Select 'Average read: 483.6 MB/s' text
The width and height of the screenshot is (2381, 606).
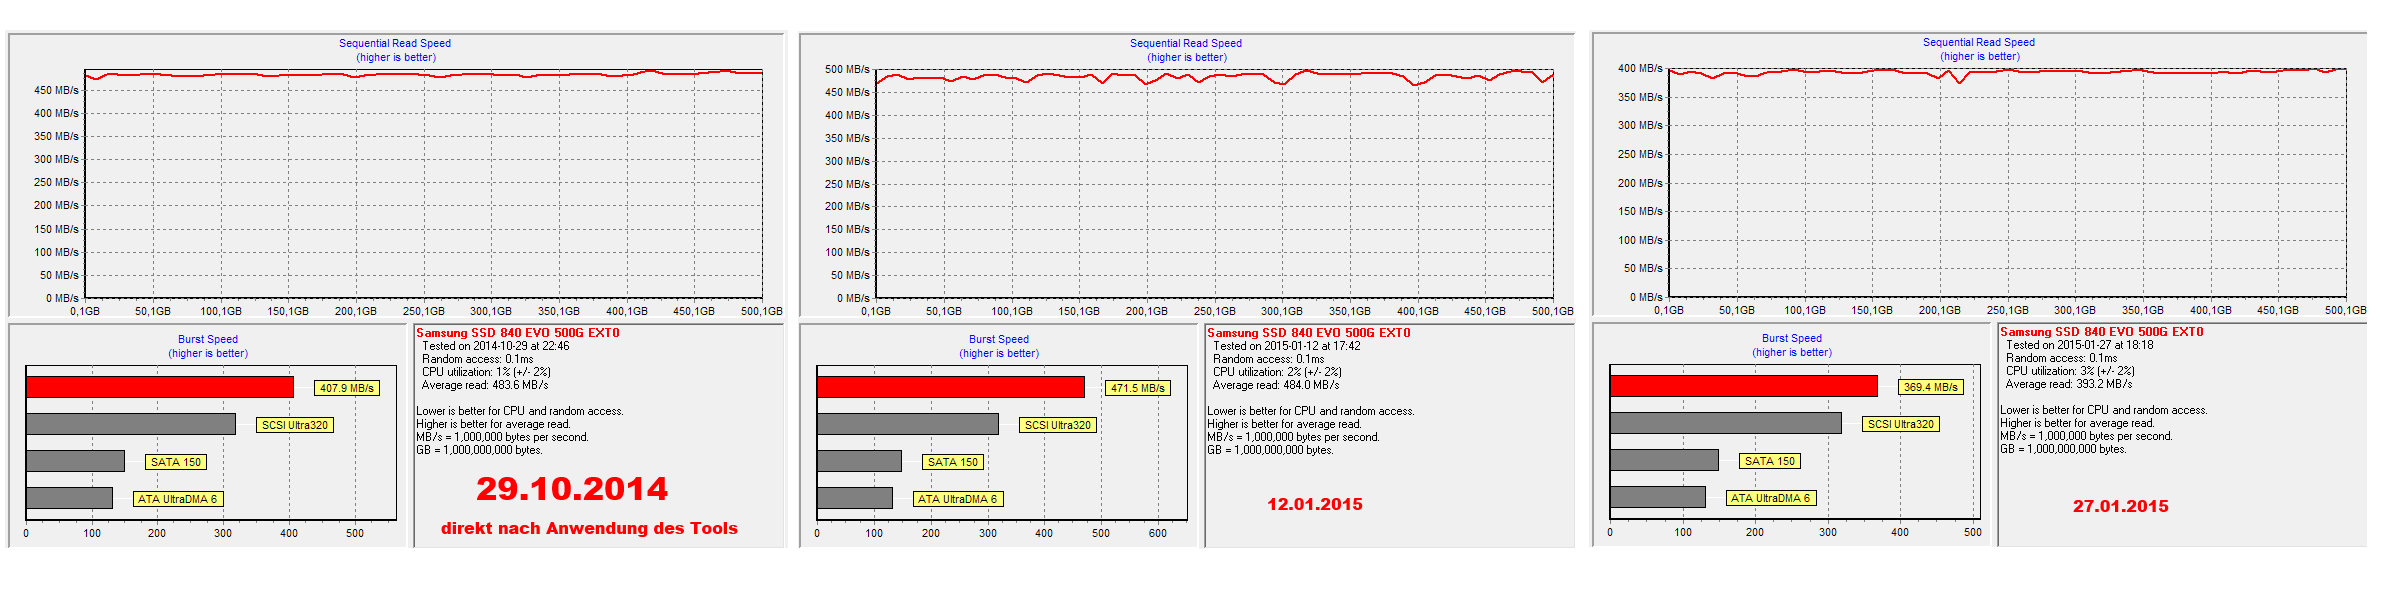point(484,385)
